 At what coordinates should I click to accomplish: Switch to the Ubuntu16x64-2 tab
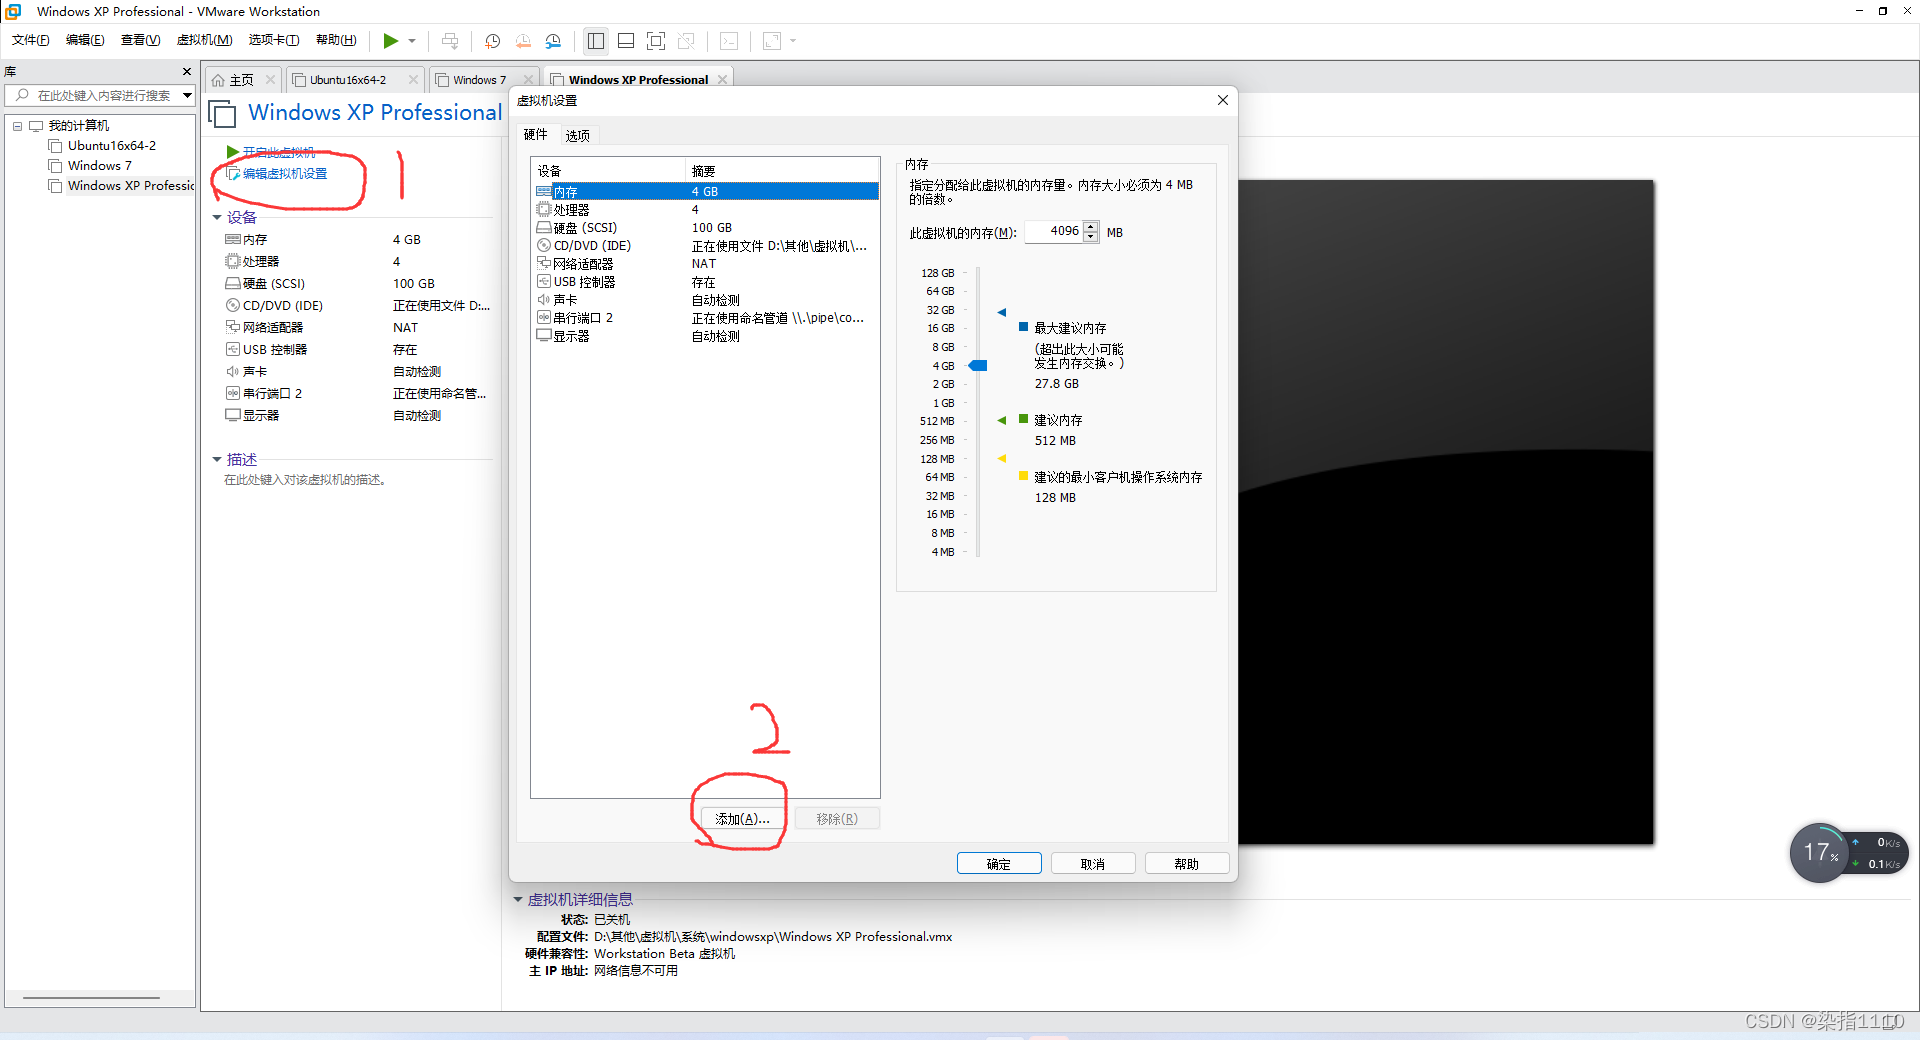[x=347, y=80]
